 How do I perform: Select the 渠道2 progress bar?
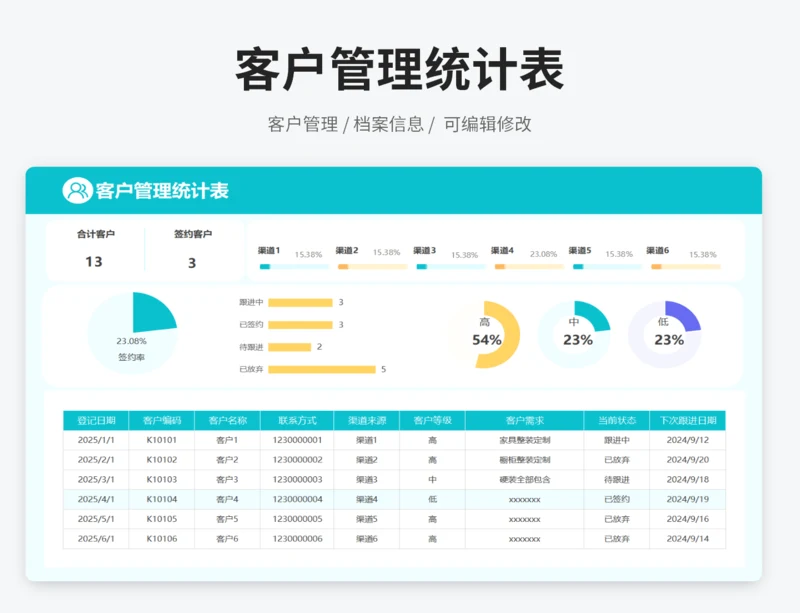(x=372, y=266)
